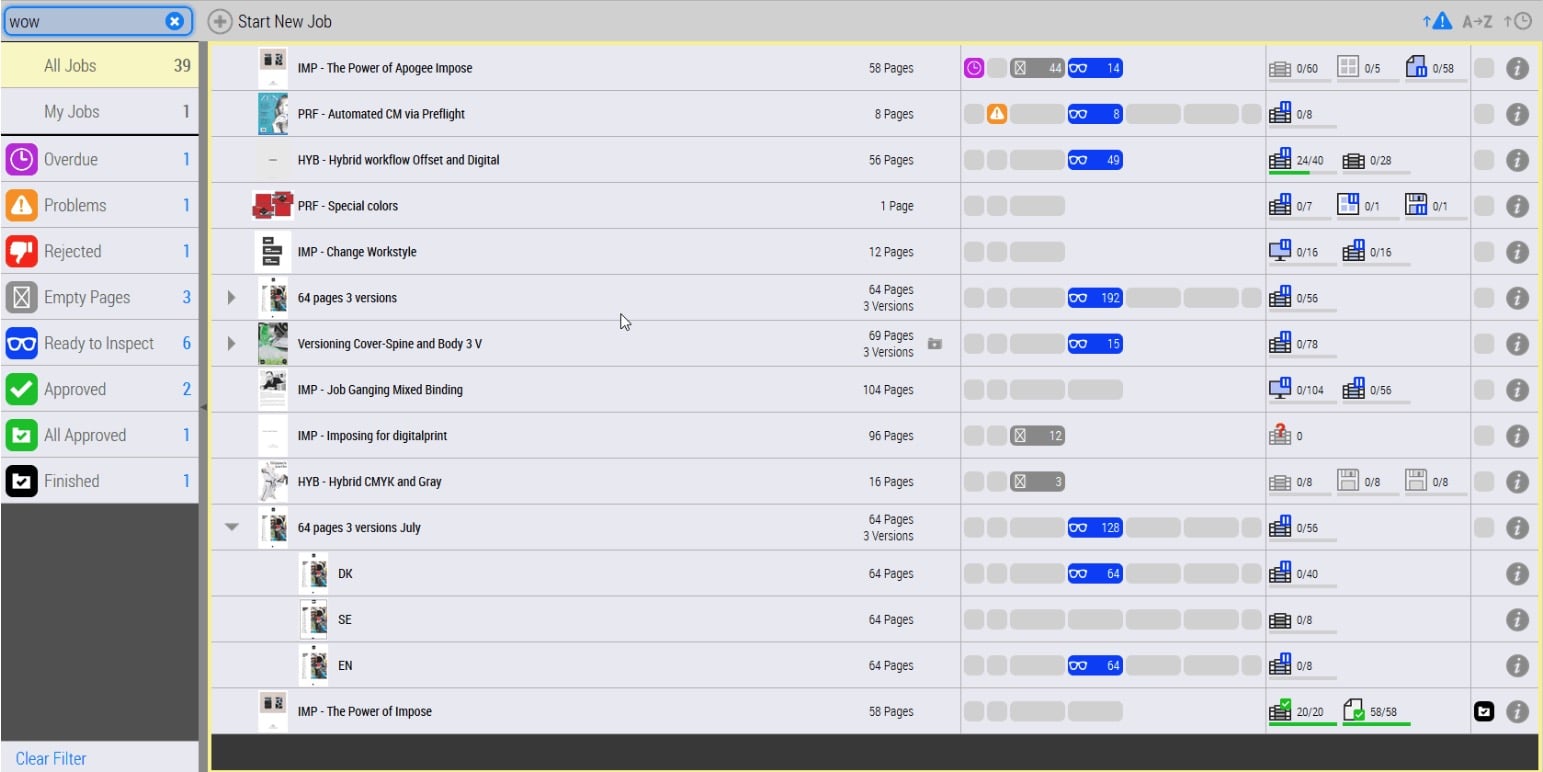The width and height of the screenshot is (1543, 772).
Task: Open info for PRF - Special colors
Action: pyautogui.click(x=1517, y=206)
